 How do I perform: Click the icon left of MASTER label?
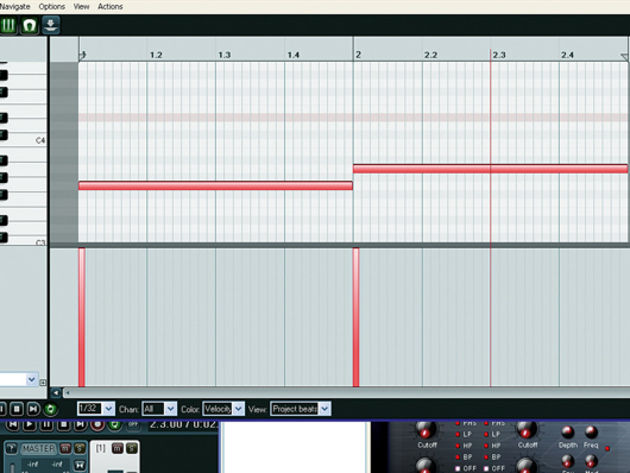click(12, 448)
